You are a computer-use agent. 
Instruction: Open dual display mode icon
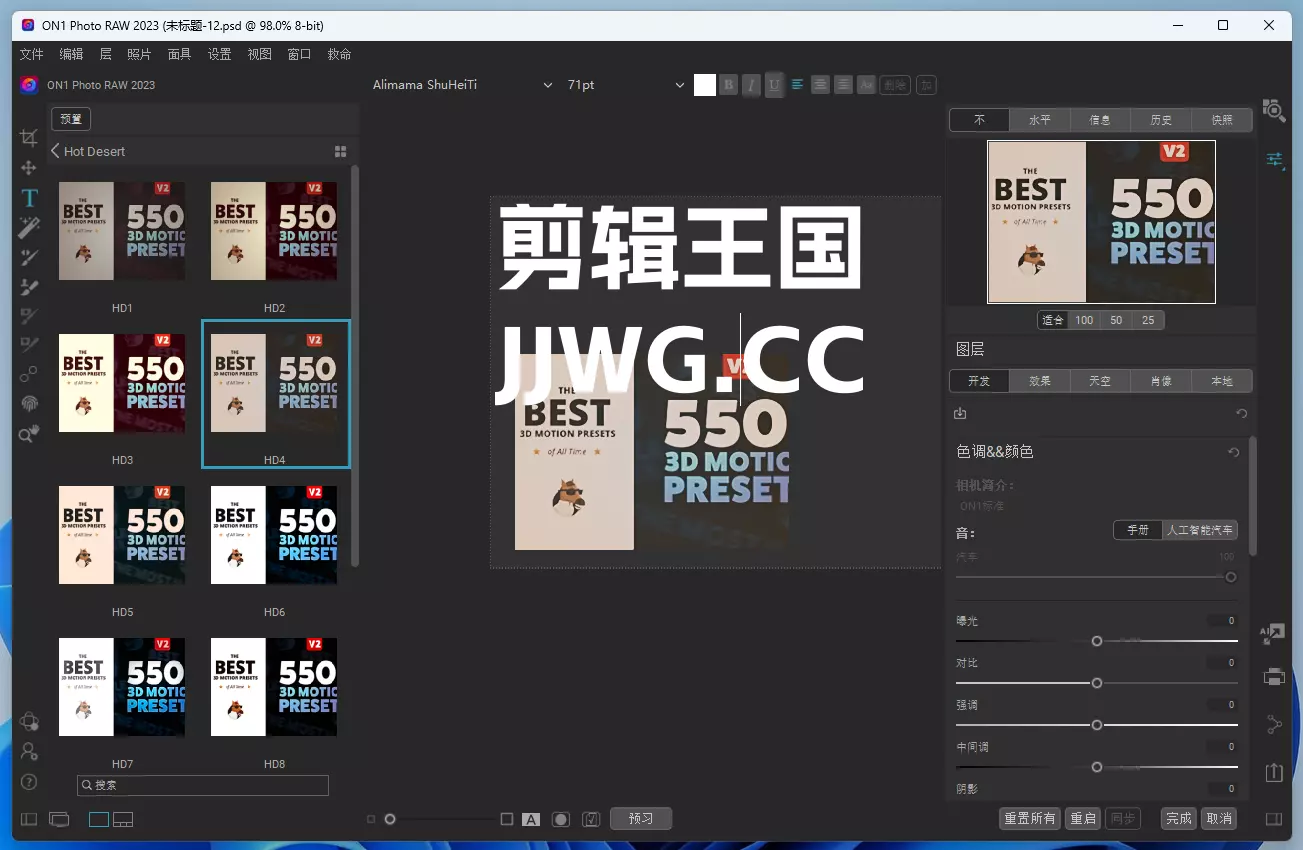point(59,819)
